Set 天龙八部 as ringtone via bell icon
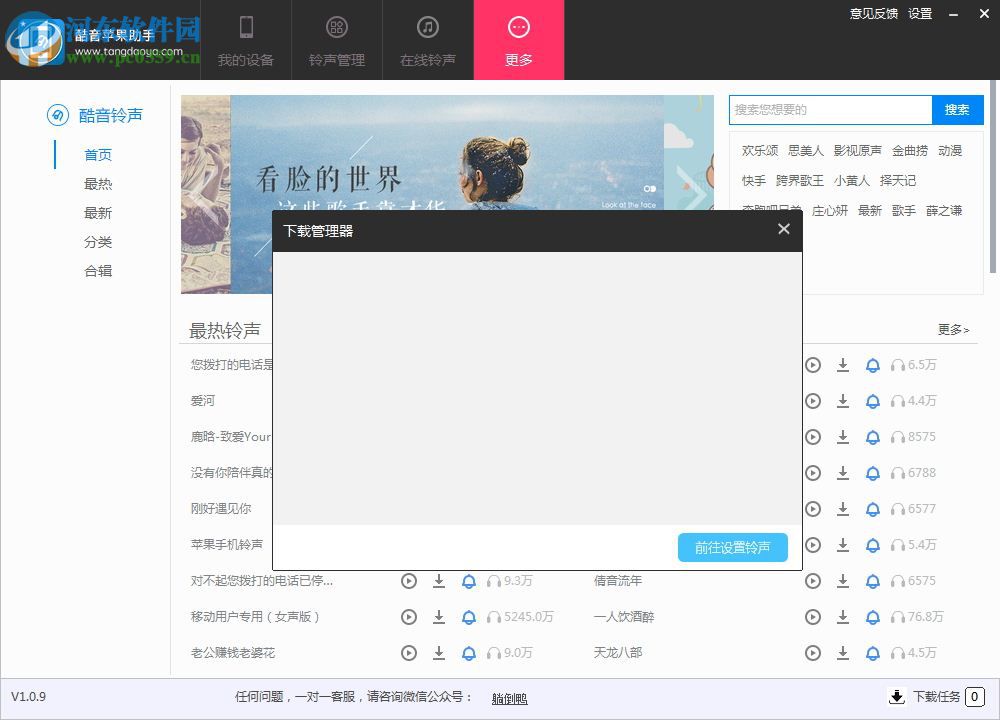Screen dimensions: 1000x720 click(x=873, y=653)
